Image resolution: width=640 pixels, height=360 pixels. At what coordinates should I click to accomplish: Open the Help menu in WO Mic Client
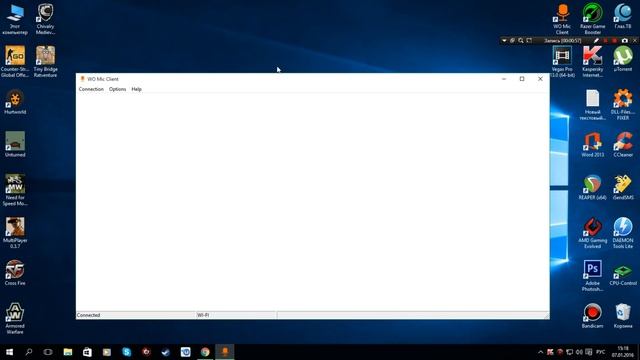pos(136,89)
